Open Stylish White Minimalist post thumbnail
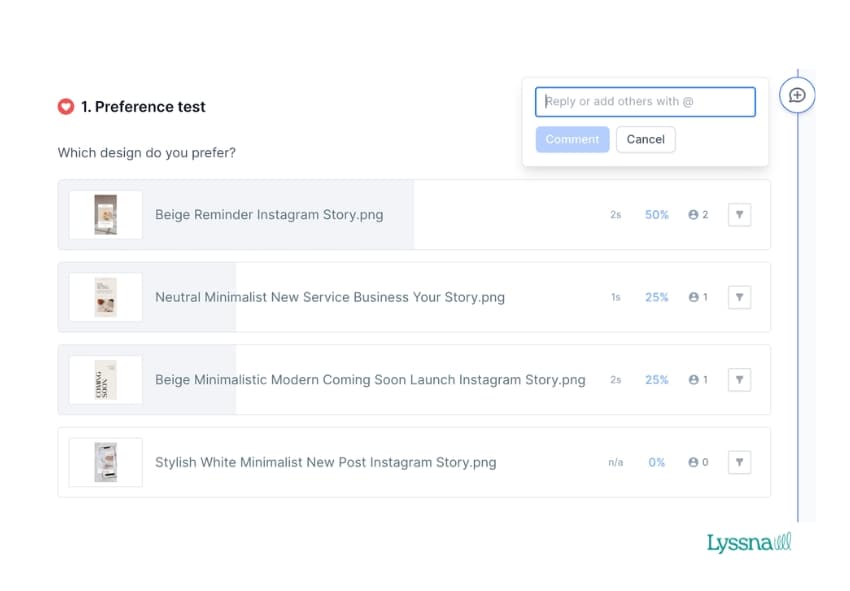The height and width of the screenshot is (591, 850). point(105,462)
